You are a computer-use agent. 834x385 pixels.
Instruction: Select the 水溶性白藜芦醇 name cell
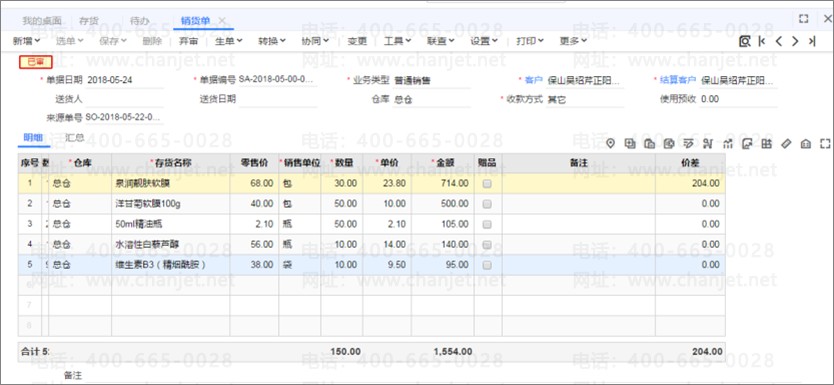171,245
